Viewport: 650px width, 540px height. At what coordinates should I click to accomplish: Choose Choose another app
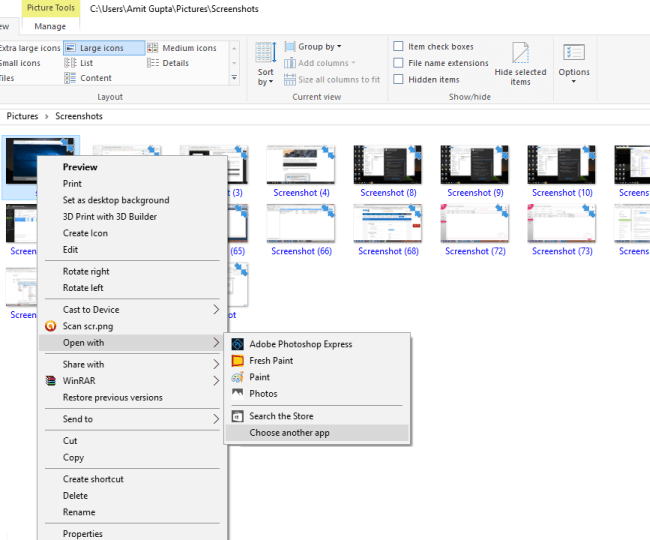click(x=289, y=433)
